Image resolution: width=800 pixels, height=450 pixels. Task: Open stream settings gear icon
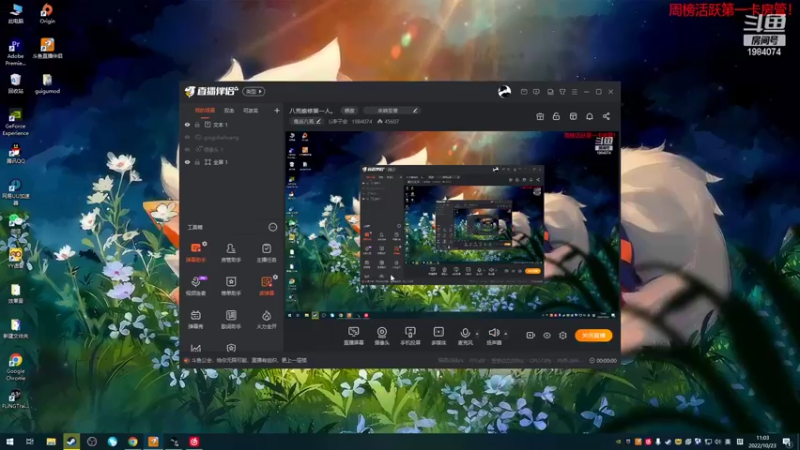(x=563, y=335)
